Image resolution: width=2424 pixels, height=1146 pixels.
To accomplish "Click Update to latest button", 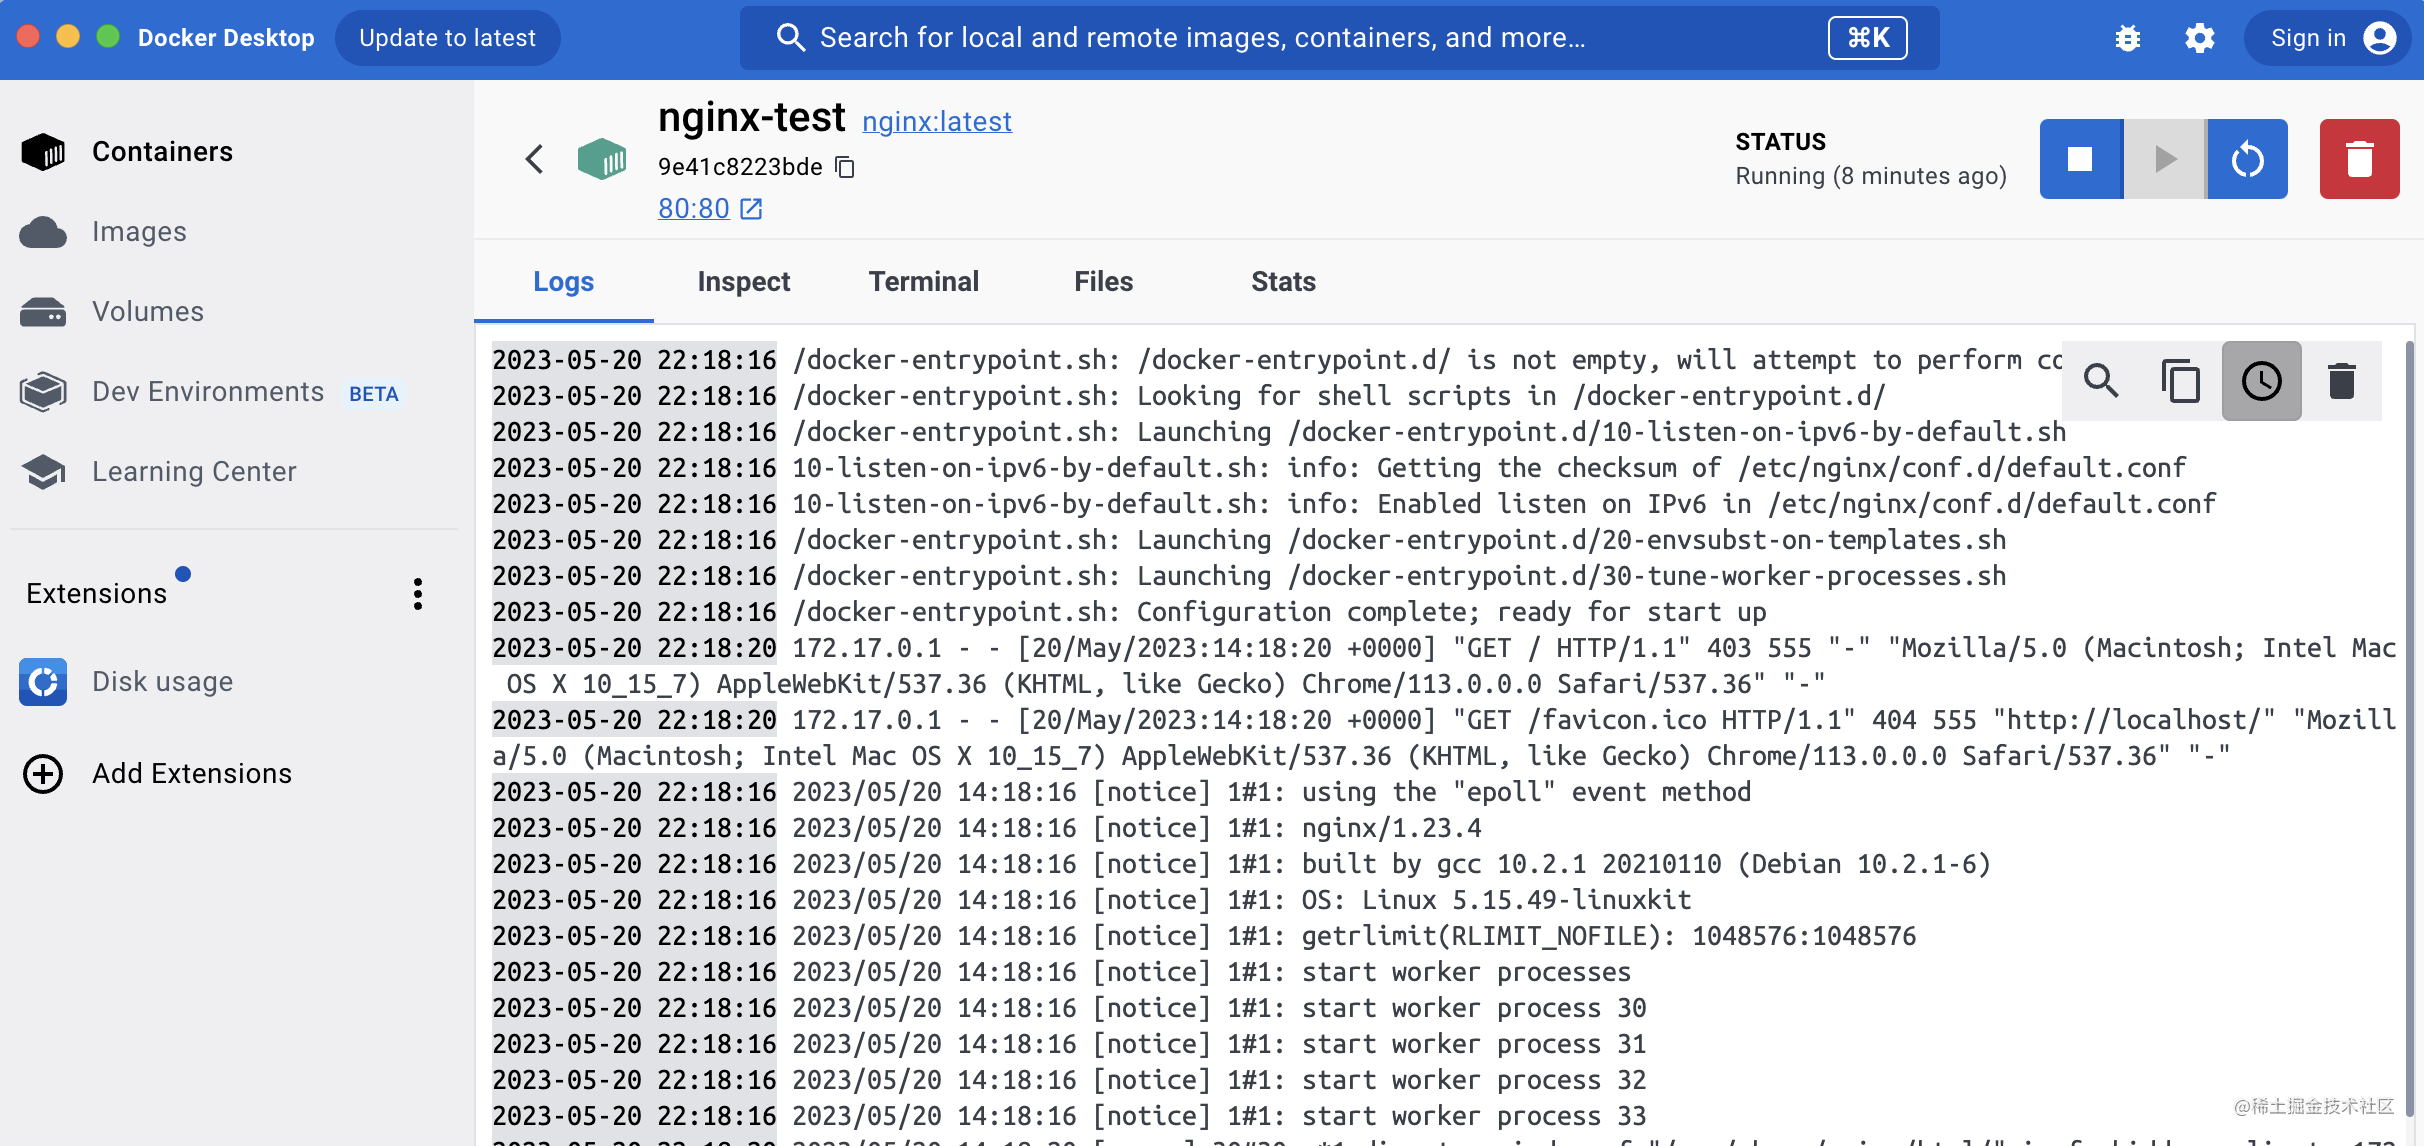I will pyautogui.click(x=447, y=38).
